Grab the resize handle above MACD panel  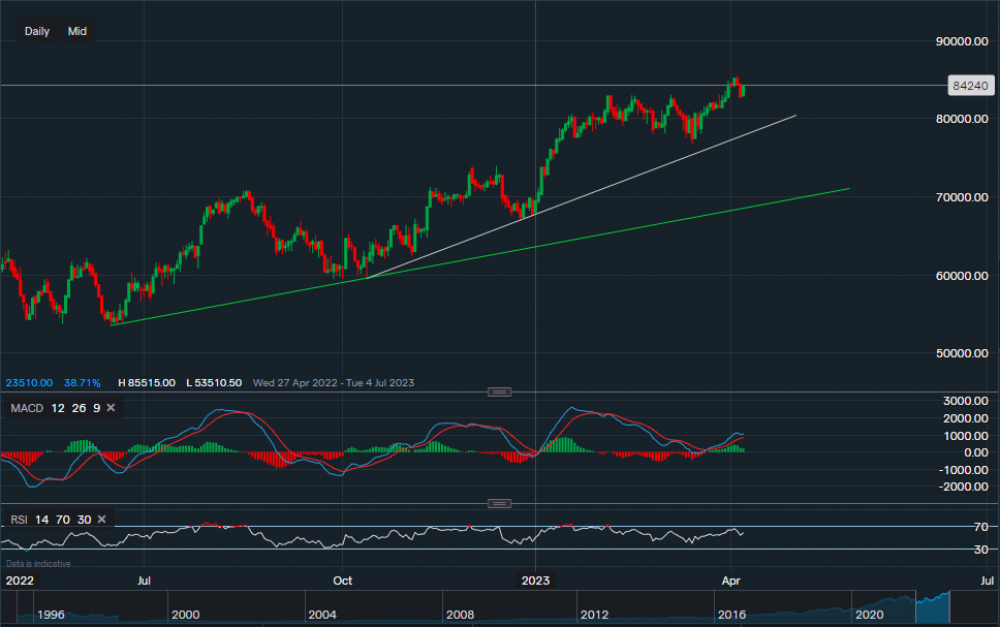(x=499, y=391)
